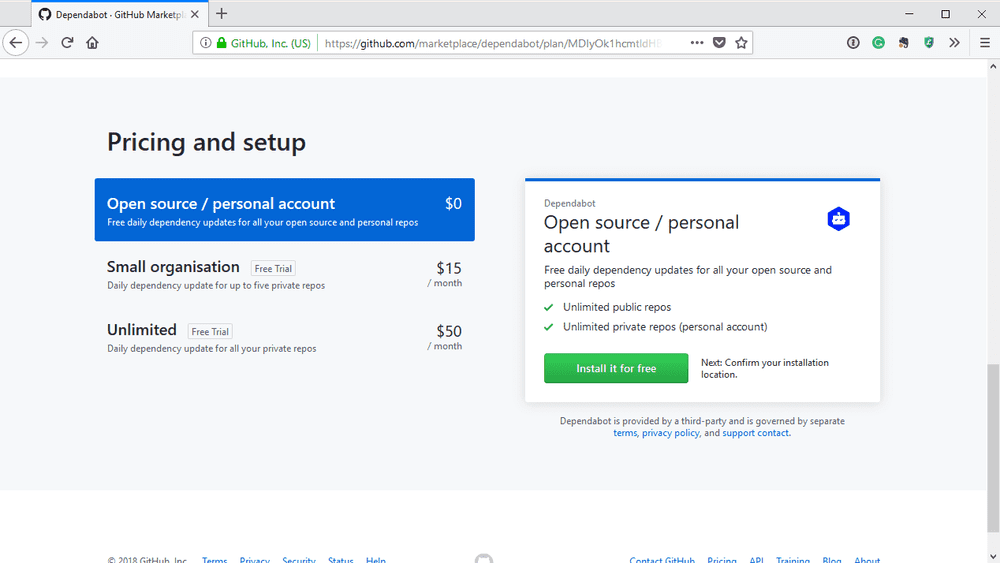
Task: Open the Dependabot terms link
Action: pyautogui.click(x=625, y=433)
